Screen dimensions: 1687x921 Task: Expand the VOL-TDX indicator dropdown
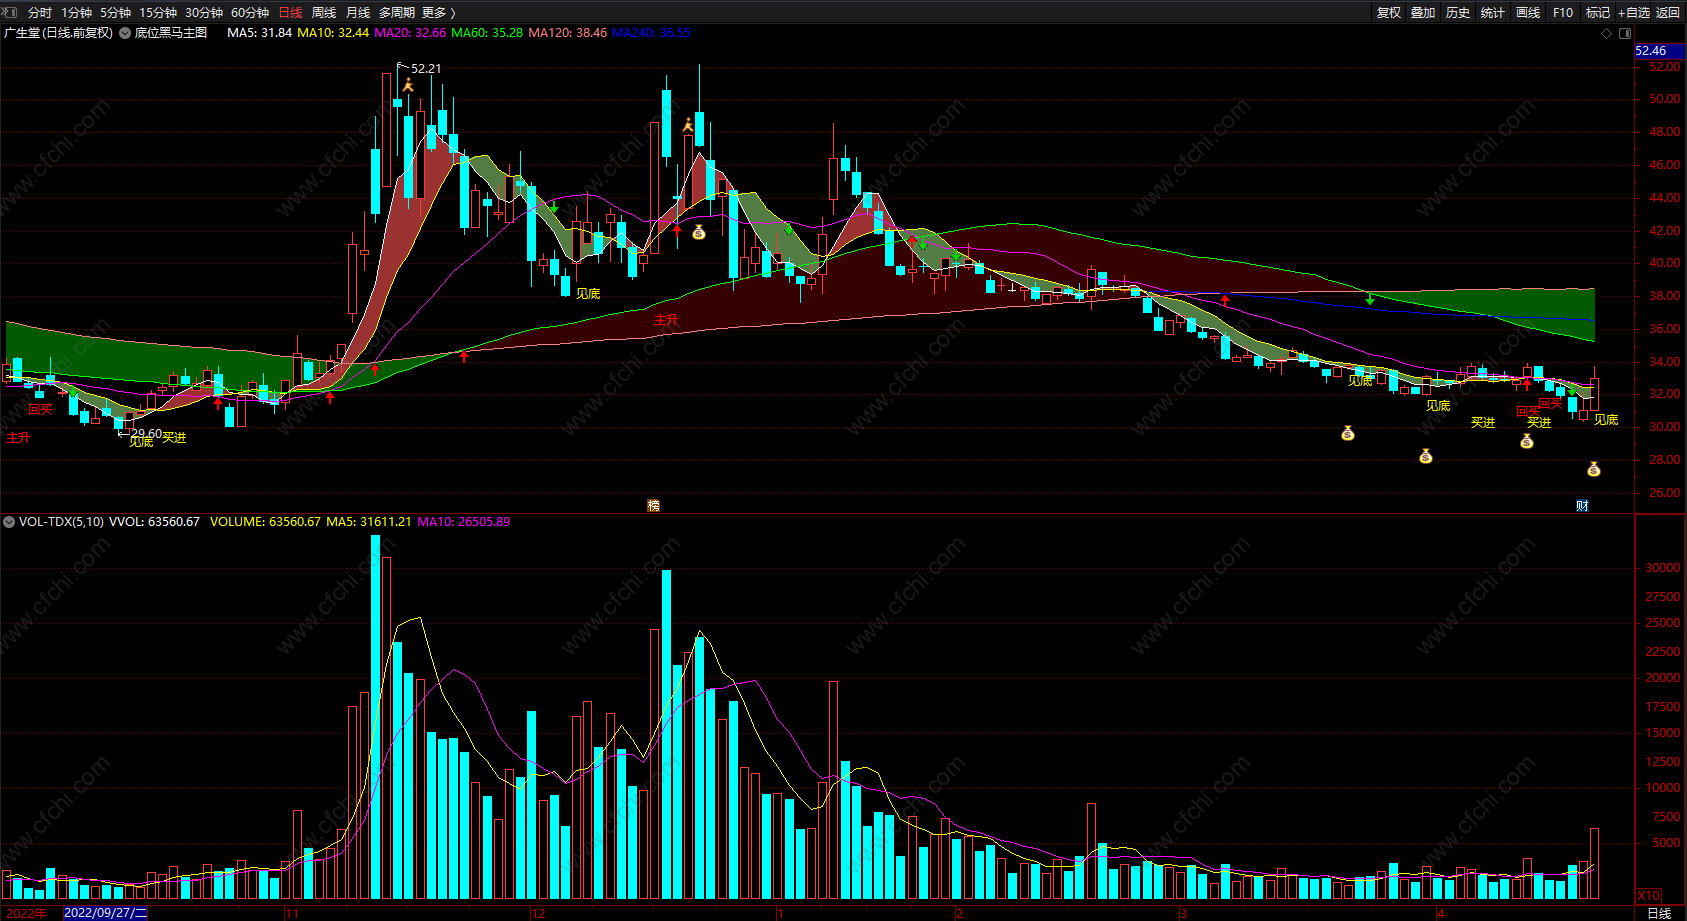pos(9,522)
